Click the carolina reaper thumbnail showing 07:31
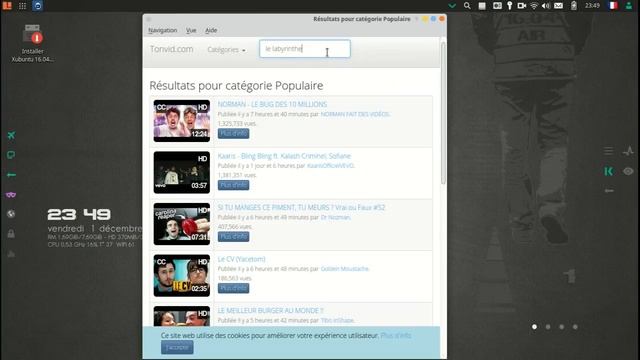 [182, 224]
